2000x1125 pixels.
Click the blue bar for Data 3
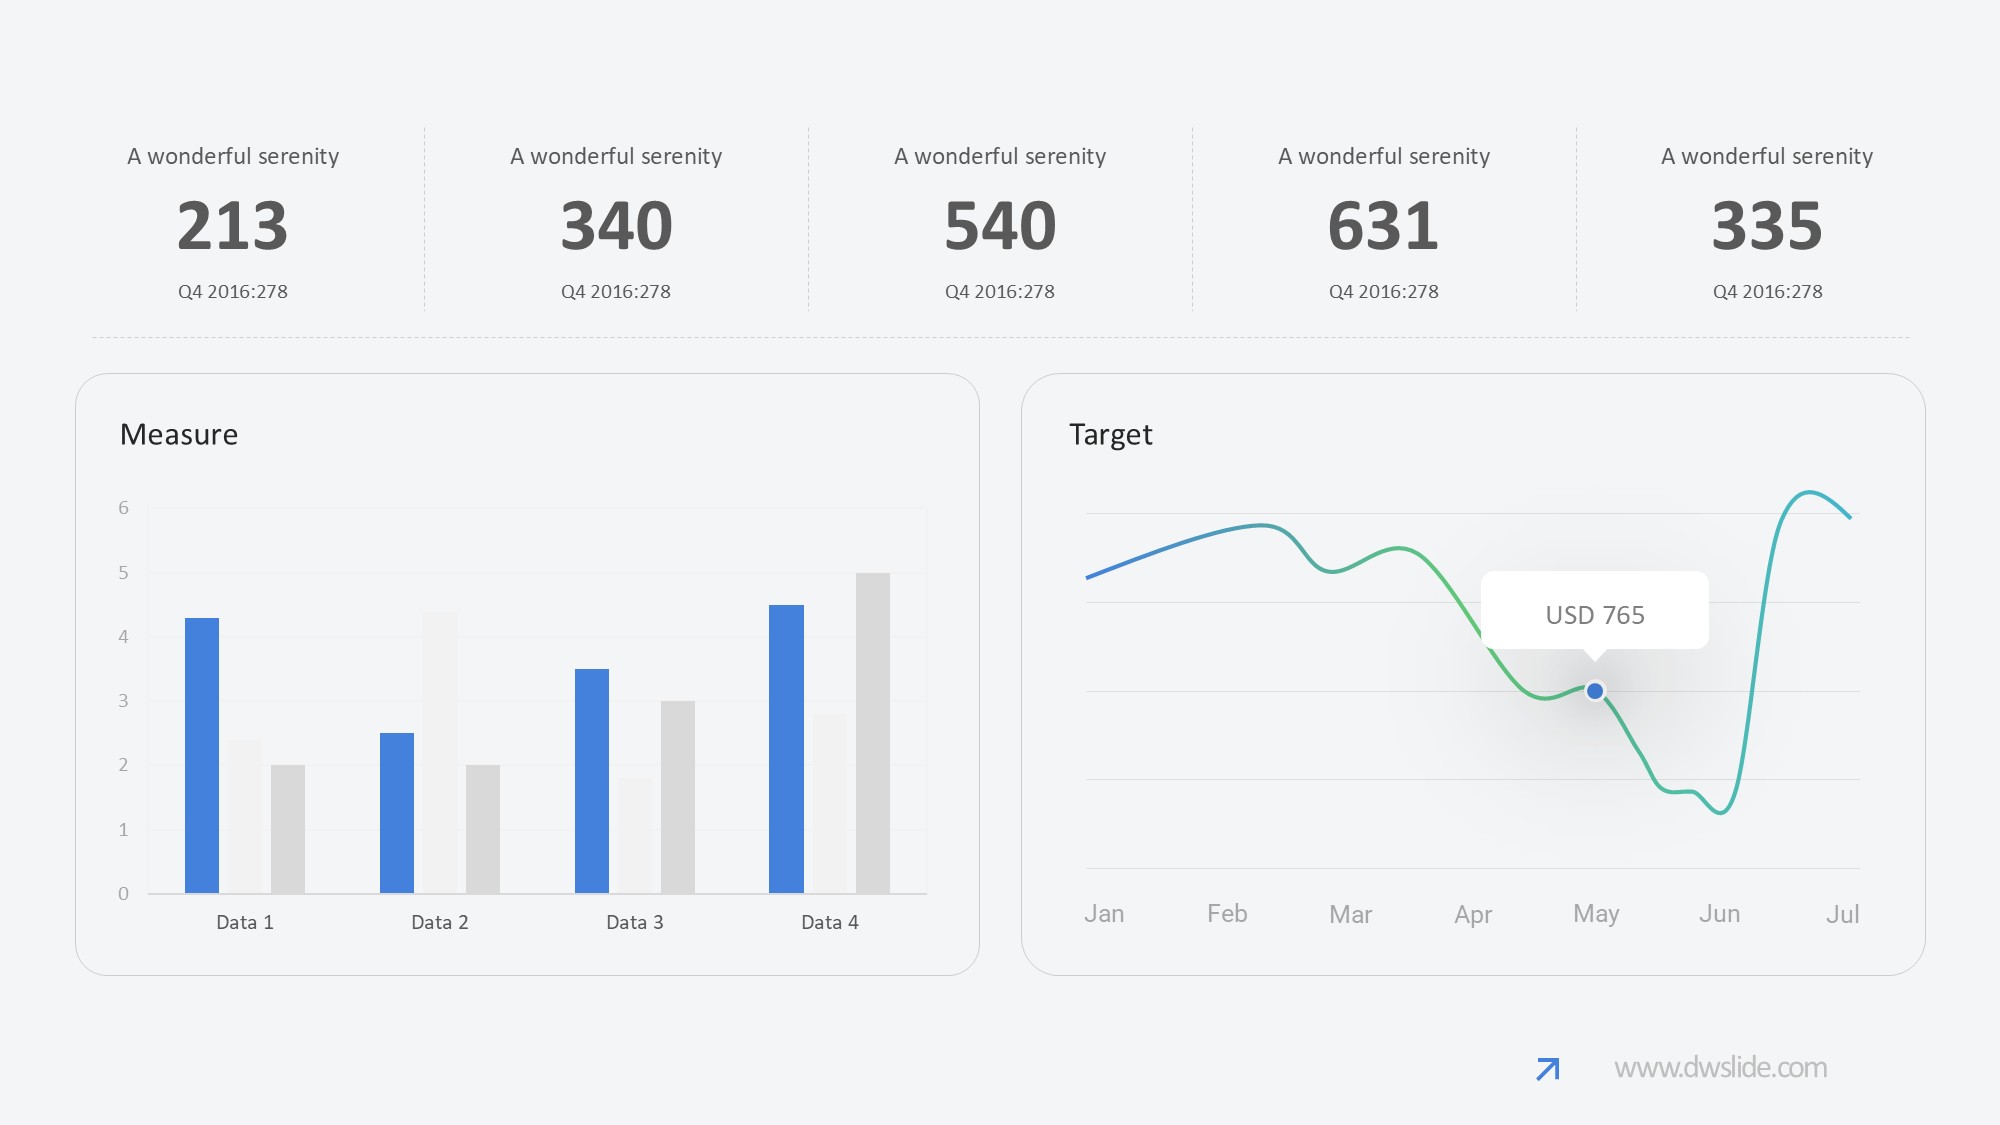point(592,780)
